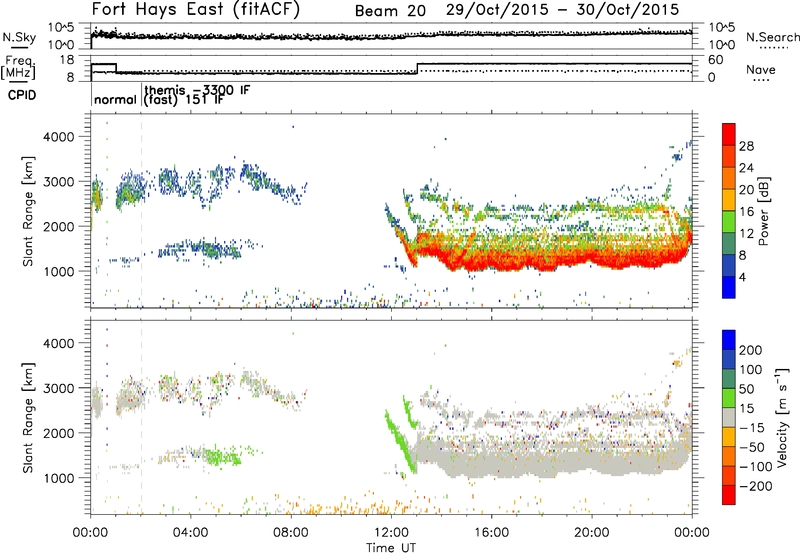The image size is (800, 554).
Task: Click the green velocity patch near 05:00 in velocity panel
Action: pyautogui.click(x=222, y=456)
